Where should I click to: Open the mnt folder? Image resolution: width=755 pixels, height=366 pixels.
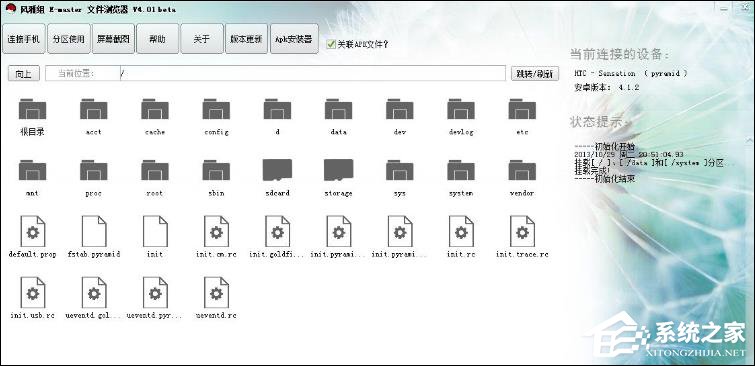pyautogui.click(x=32, y=170)
